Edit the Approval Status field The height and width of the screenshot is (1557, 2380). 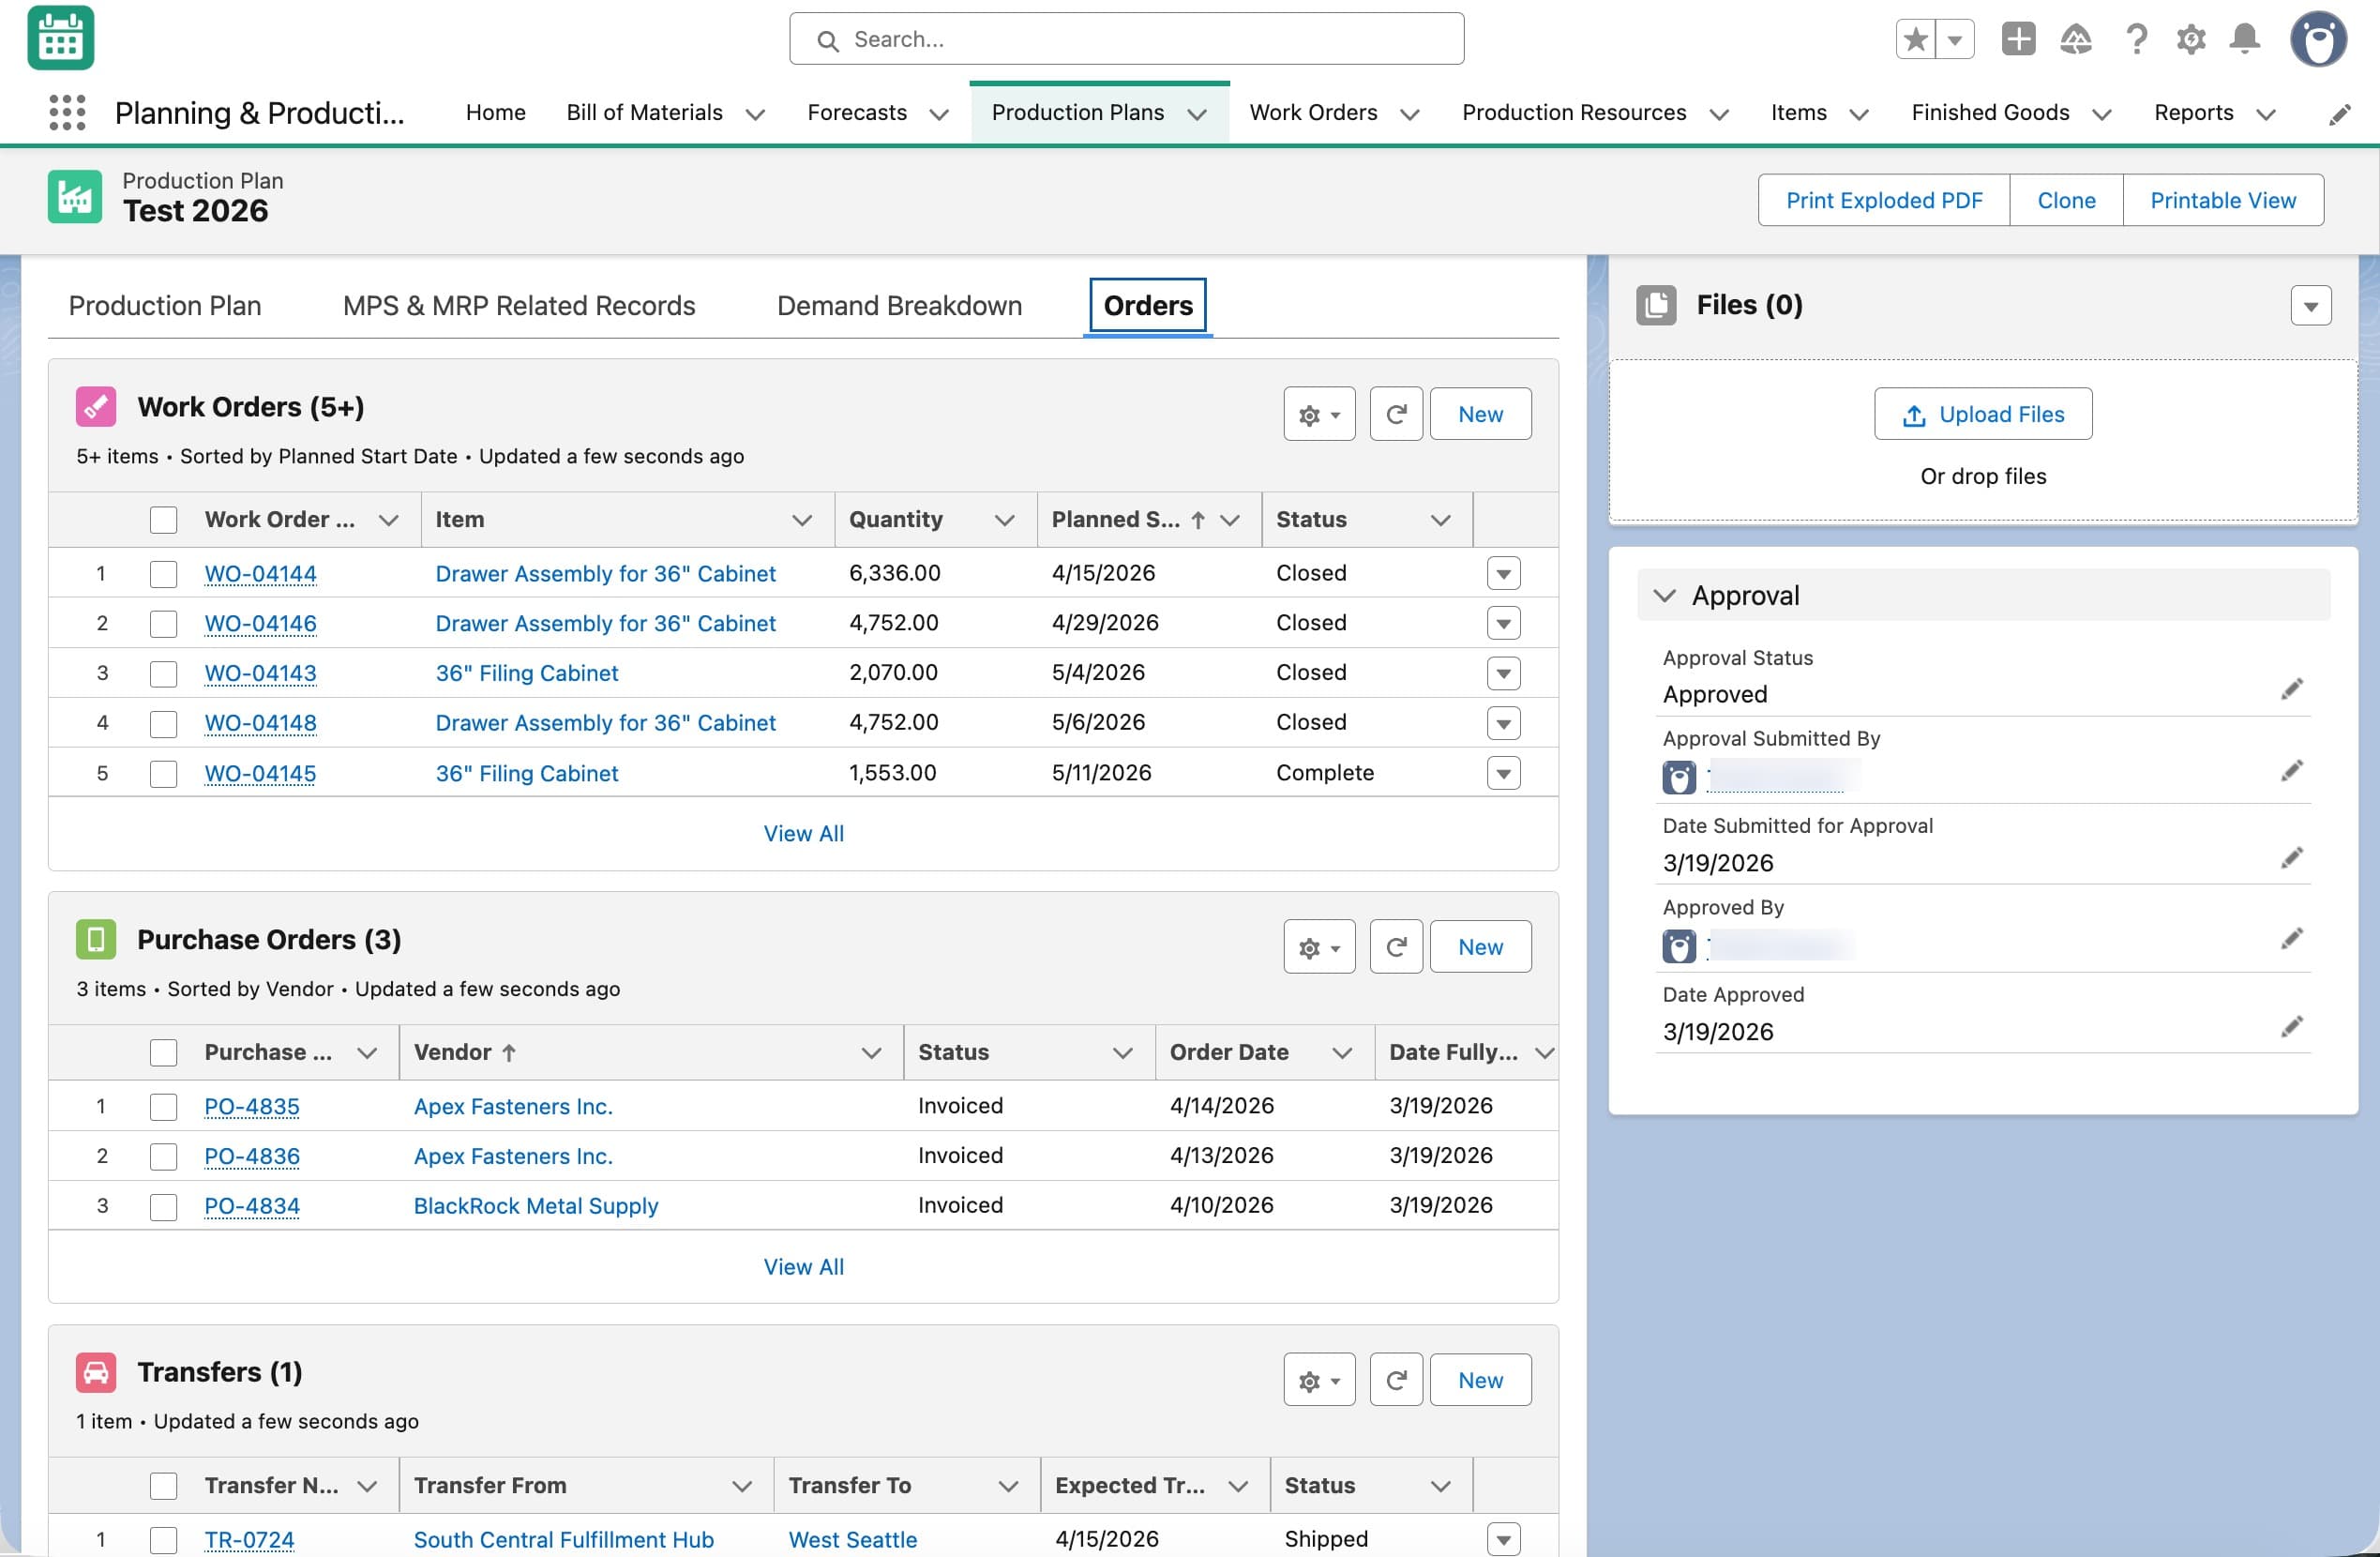2291,689
